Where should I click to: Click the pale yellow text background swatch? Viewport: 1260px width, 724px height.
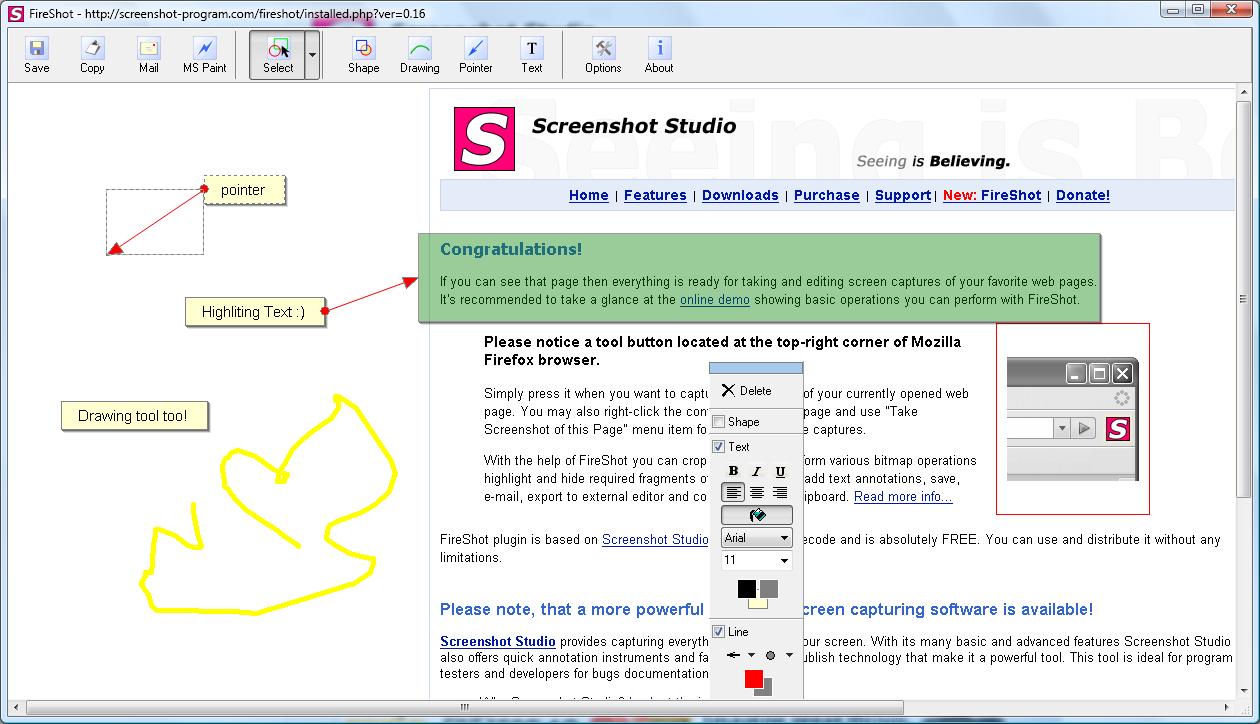pyautogui.click(x=758, y=602)
